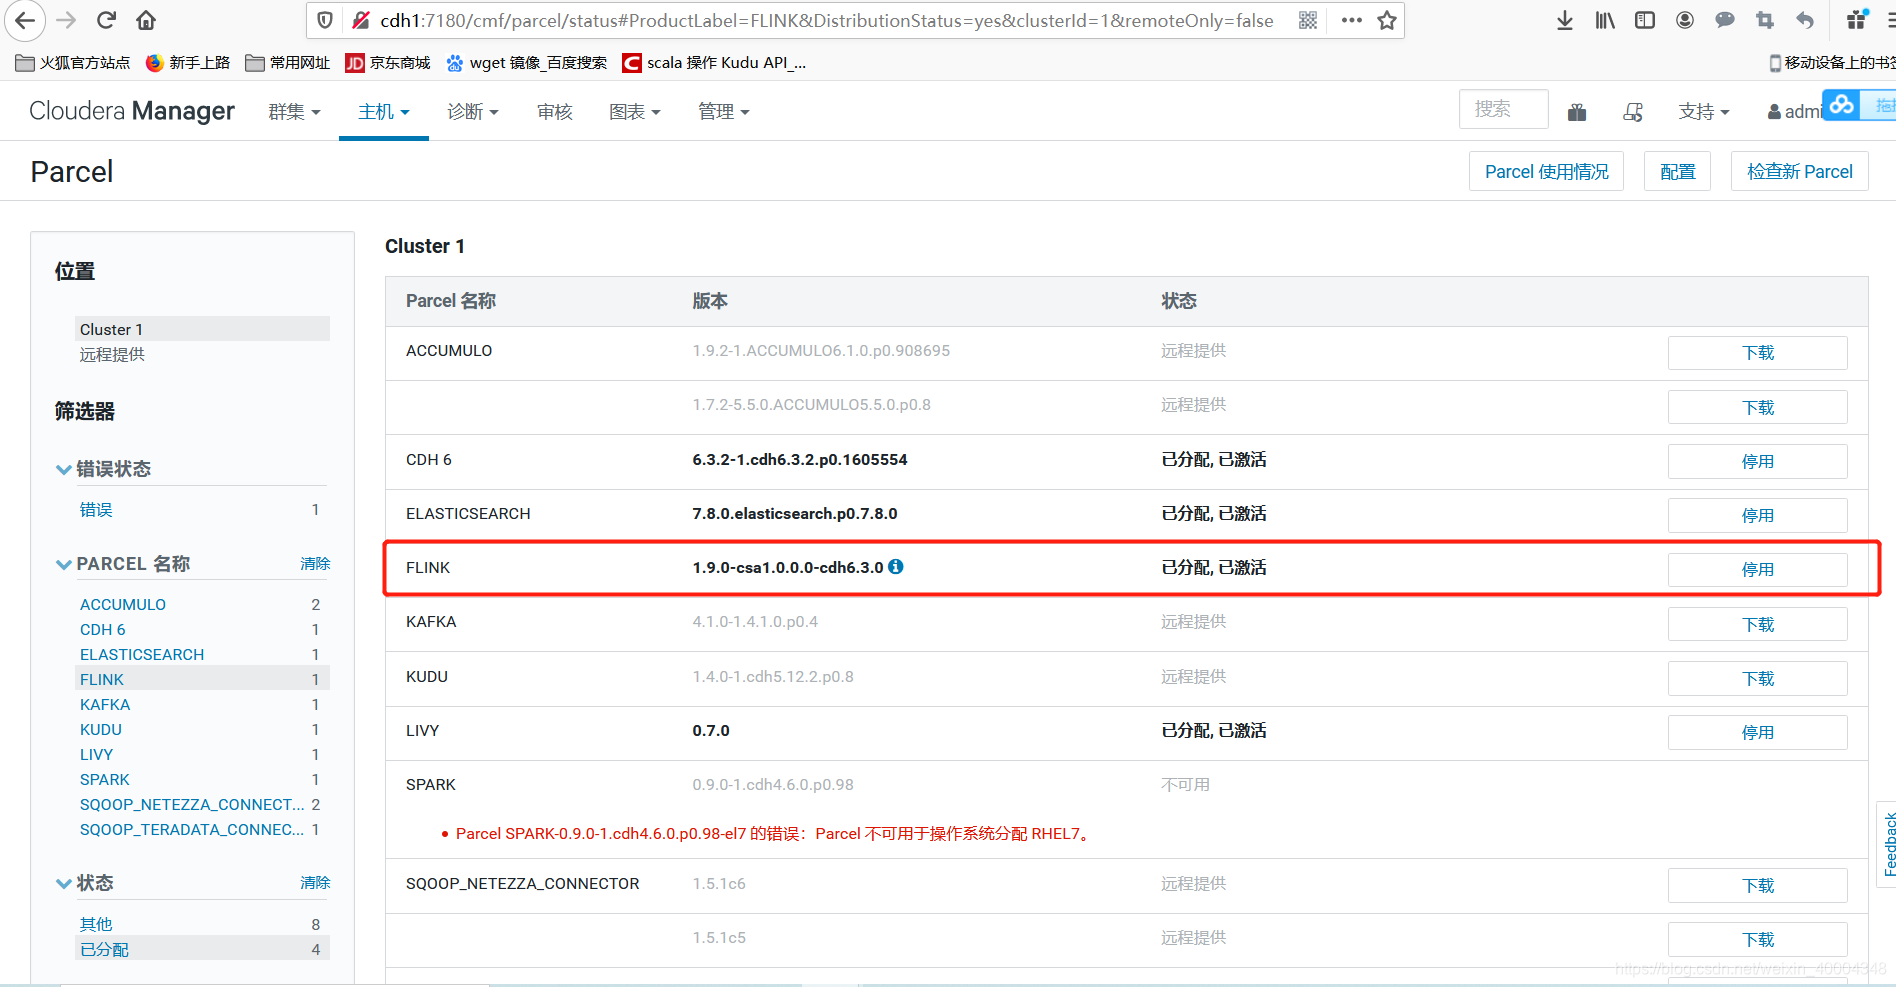Filter parcels by KAFKA name

click(x=105, y=705)
